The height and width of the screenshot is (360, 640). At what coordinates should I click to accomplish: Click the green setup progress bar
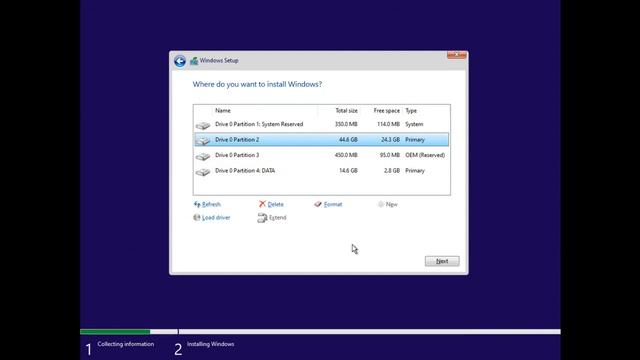click(x=115, y=331)
